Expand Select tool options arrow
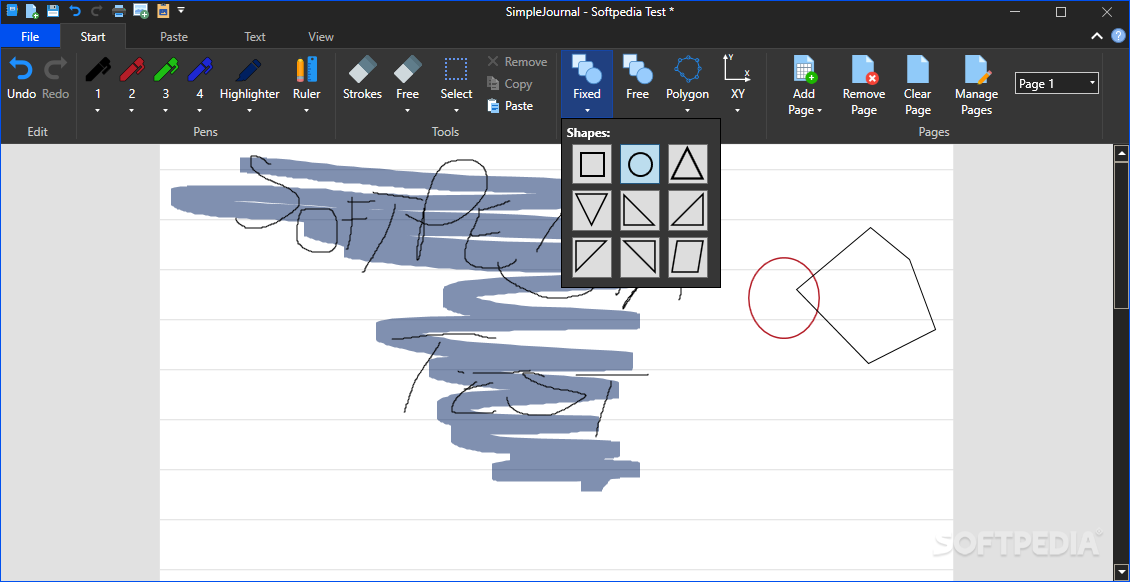The image size is (1130, 582). (x=456, y=110)
